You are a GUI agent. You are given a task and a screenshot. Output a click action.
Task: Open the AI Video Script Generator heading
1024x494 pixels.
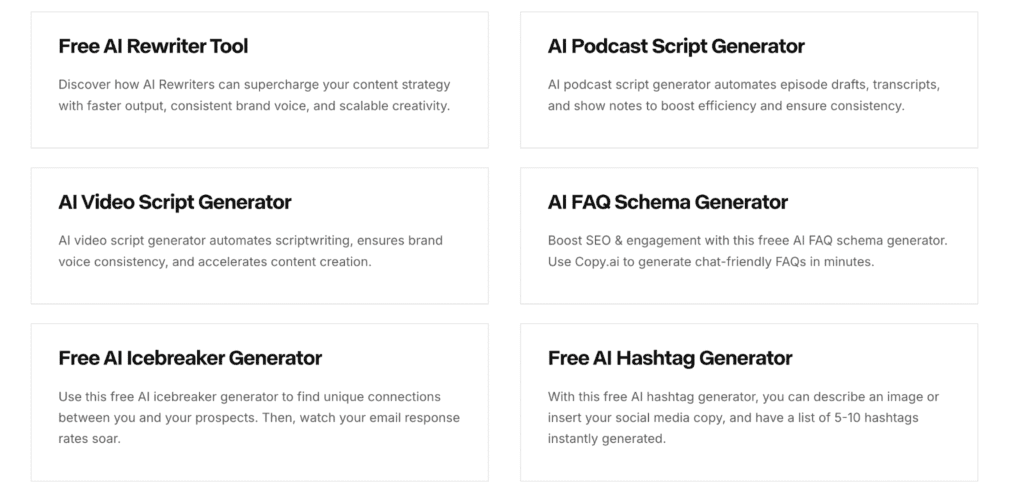[175, 202]
